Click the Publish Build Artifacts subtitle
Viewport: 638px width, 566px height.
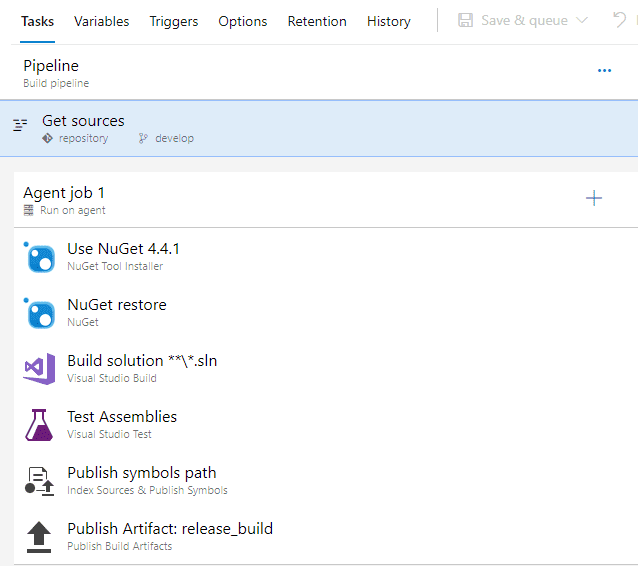(120, 546)
